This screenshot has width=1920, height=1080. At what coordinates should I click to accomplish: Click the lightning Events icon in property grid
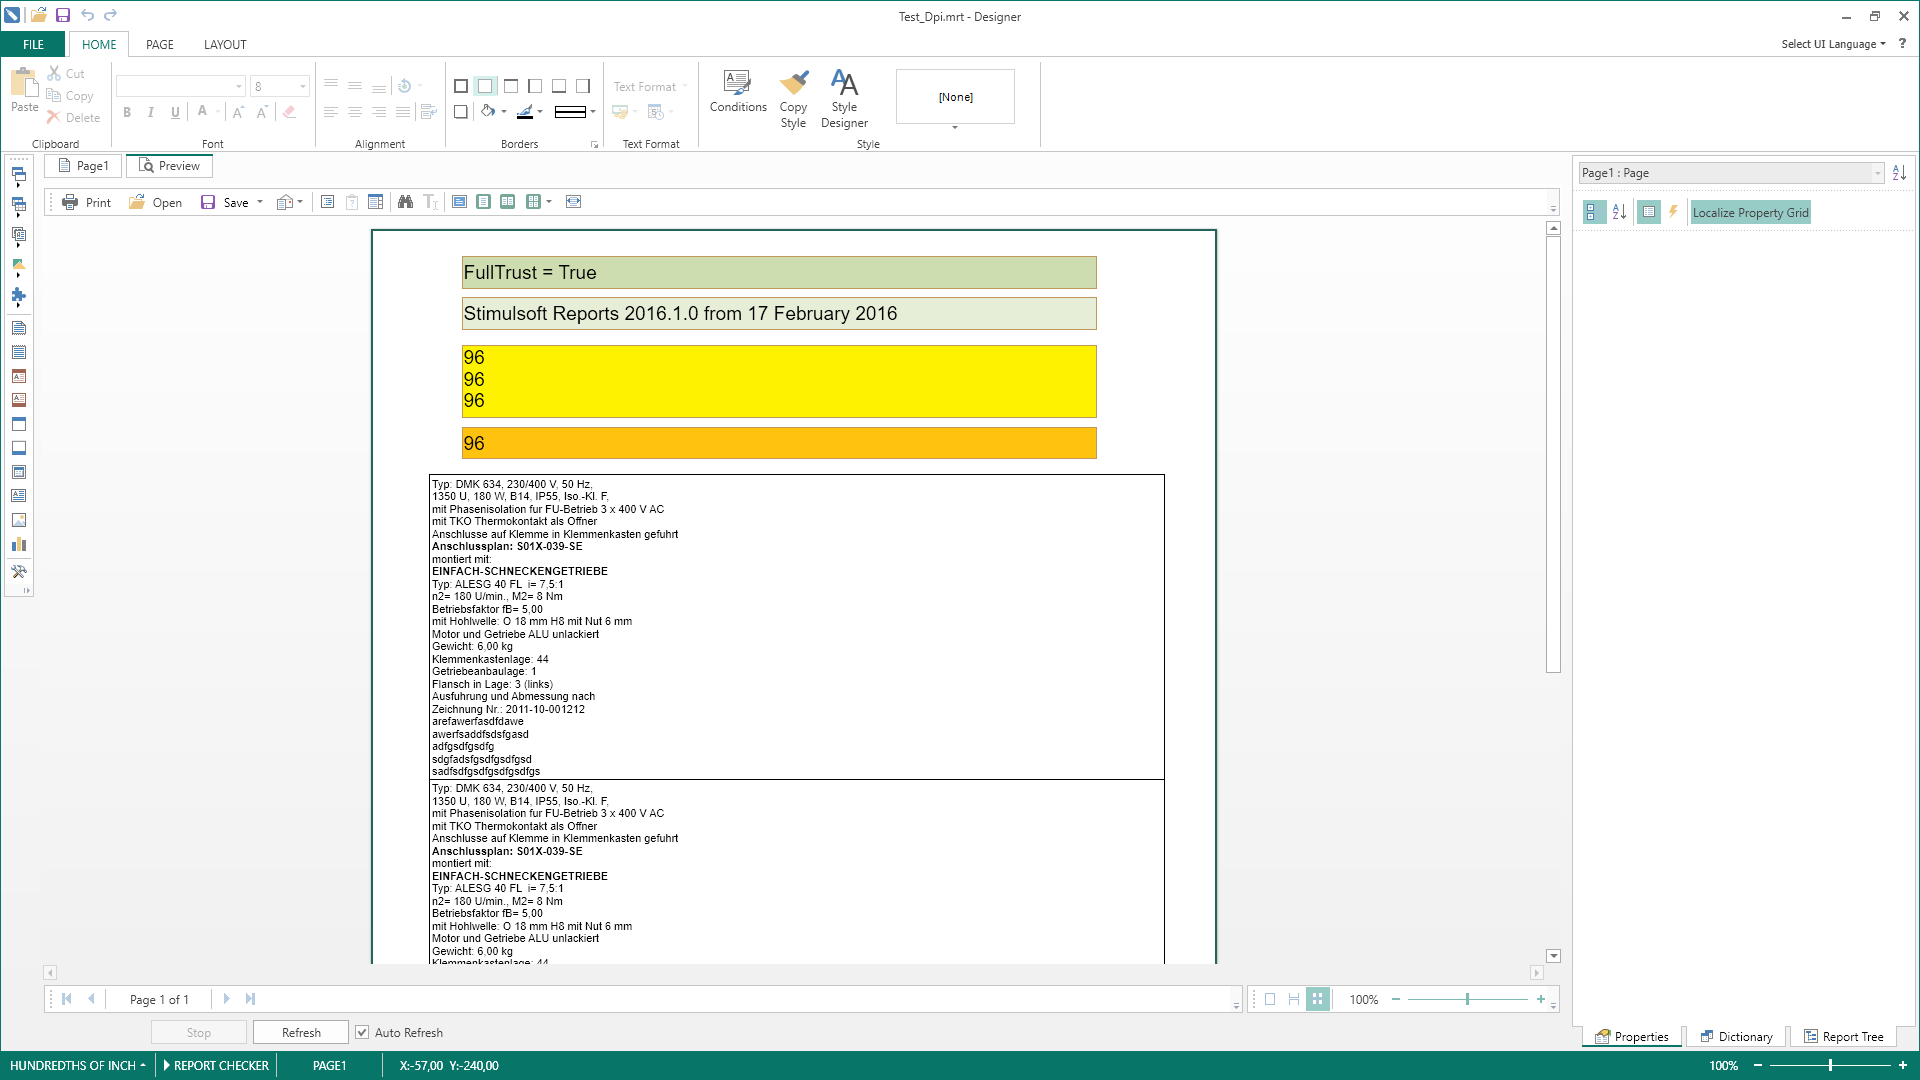pos(1673,212)
